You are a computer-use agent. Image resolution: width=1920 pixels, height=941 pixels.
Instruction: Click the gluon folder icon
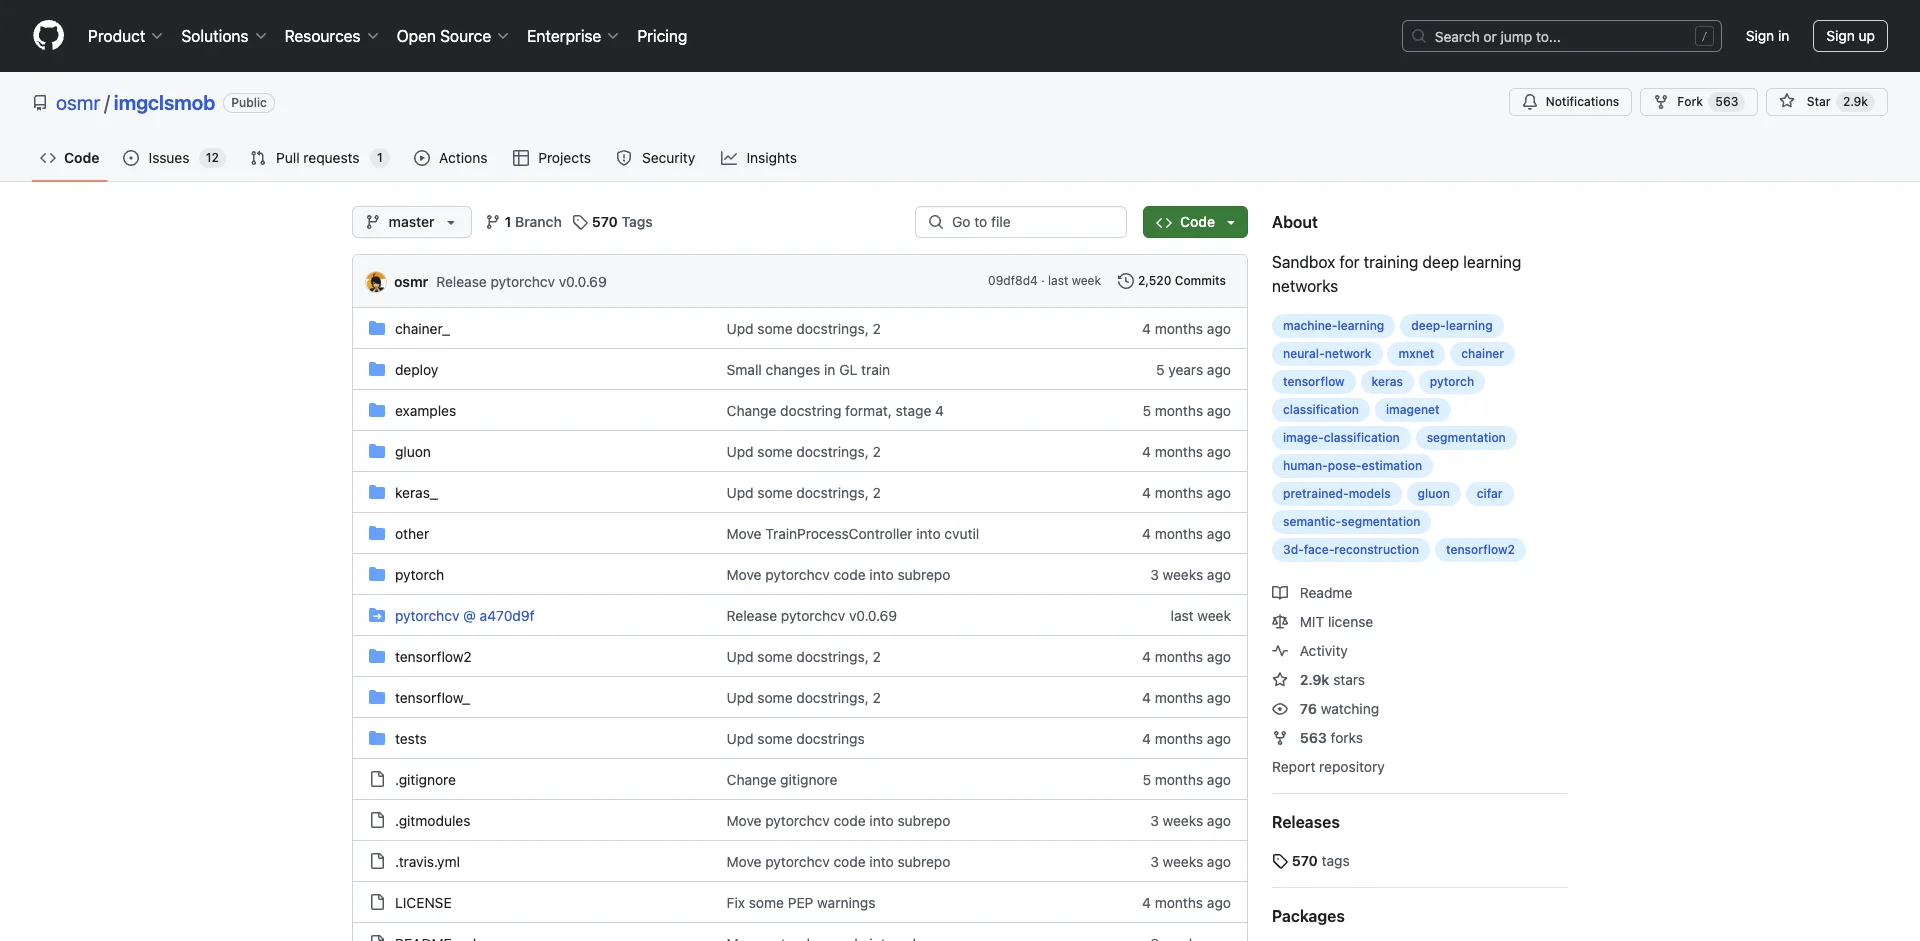click(x=377, y=451)
